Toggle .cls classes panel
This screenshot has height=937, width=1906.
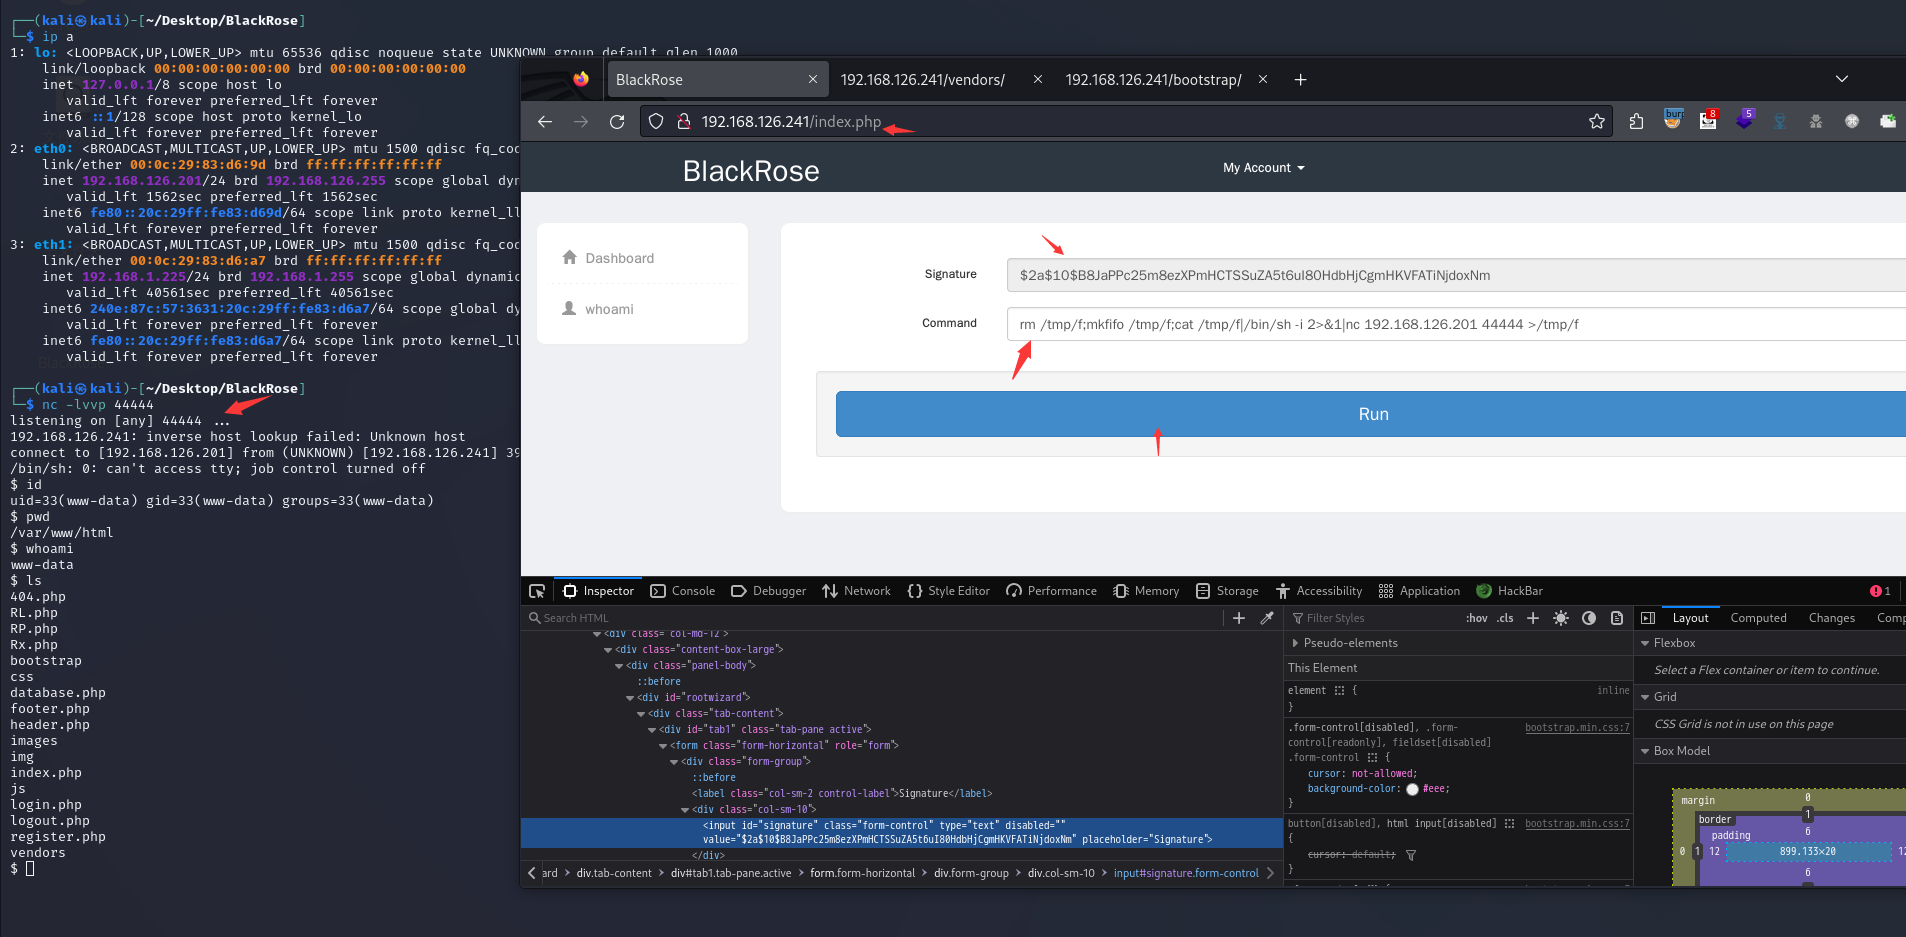pyautogui.click(x=1505, y=618)
